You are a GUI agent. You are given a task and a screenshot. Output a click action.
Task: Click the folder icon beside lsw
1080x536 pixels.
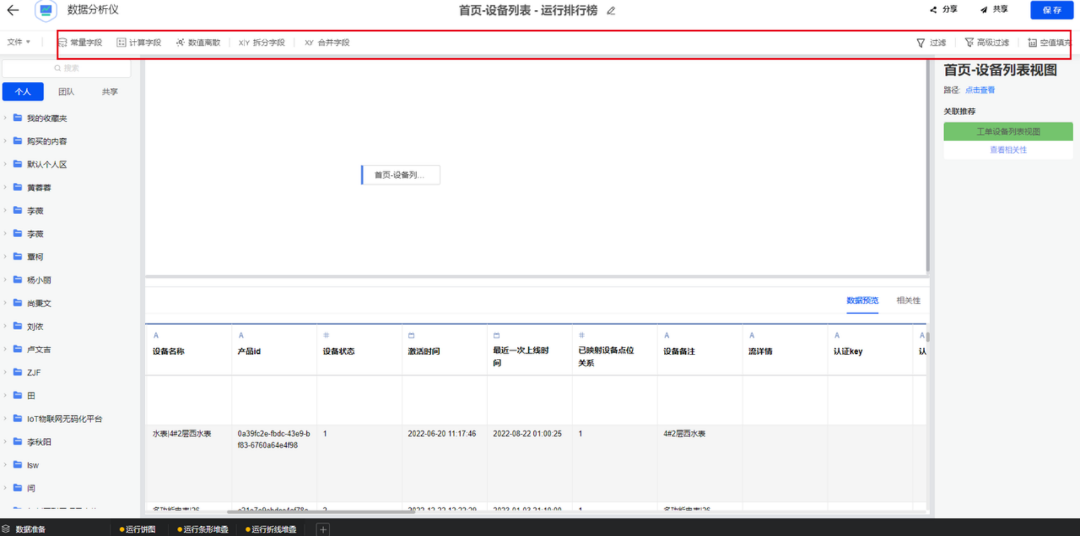tap(18, 464)
